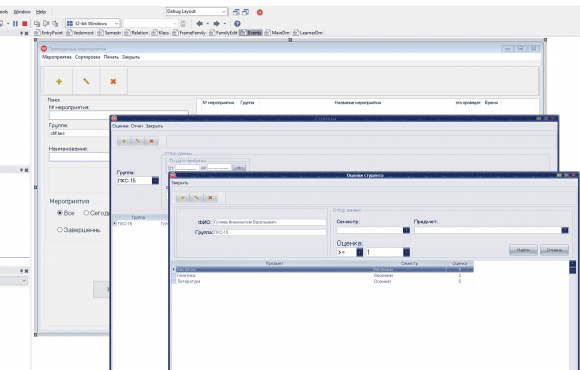Screen dimensions: 580x370
Task: Click the "Отмена" cancel button
Action: [554, 250]
